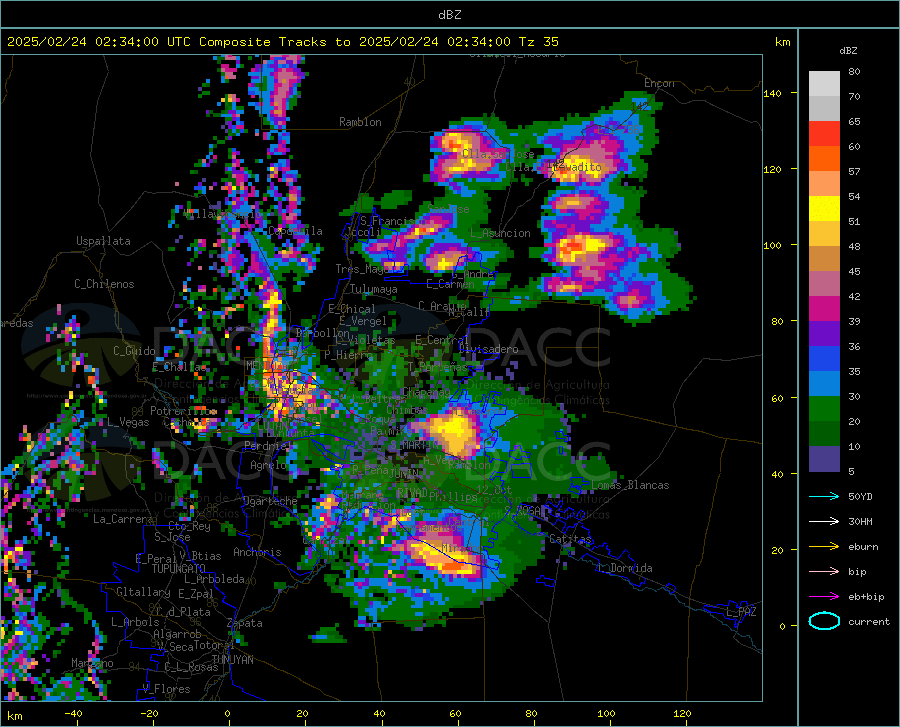Click the eburn orange arrow legend icon
The width and height of the screenshot is (900, 727).
click(824, 546)
